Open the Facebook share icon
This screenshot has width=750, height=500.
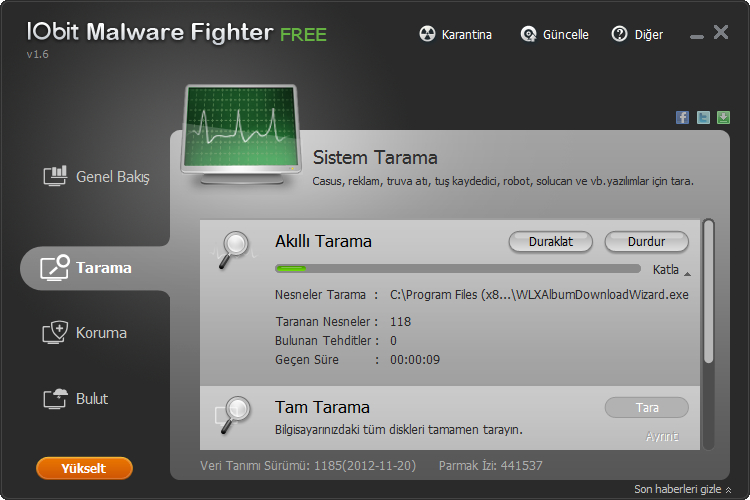tap(682, 117)
